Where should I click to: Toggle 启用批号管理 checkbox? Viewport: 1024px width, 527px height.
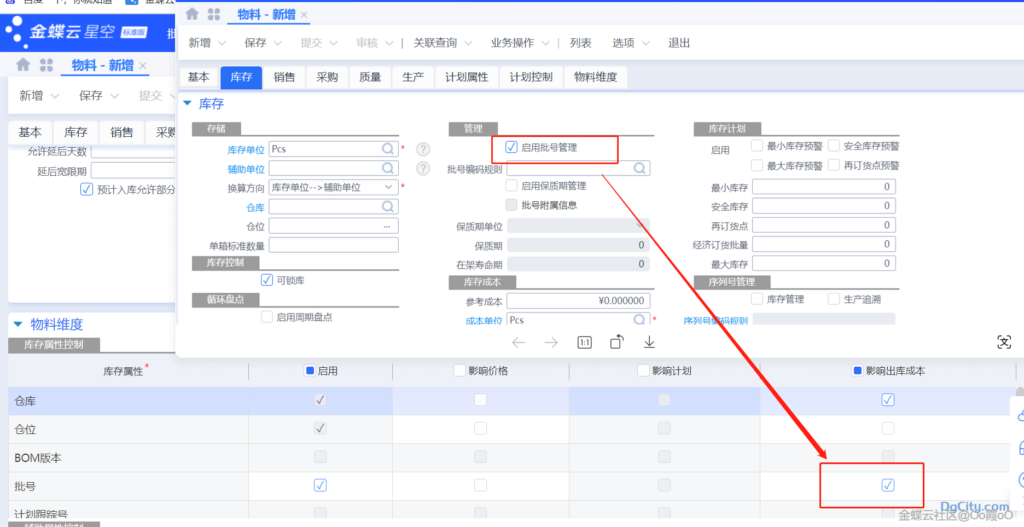512,147
